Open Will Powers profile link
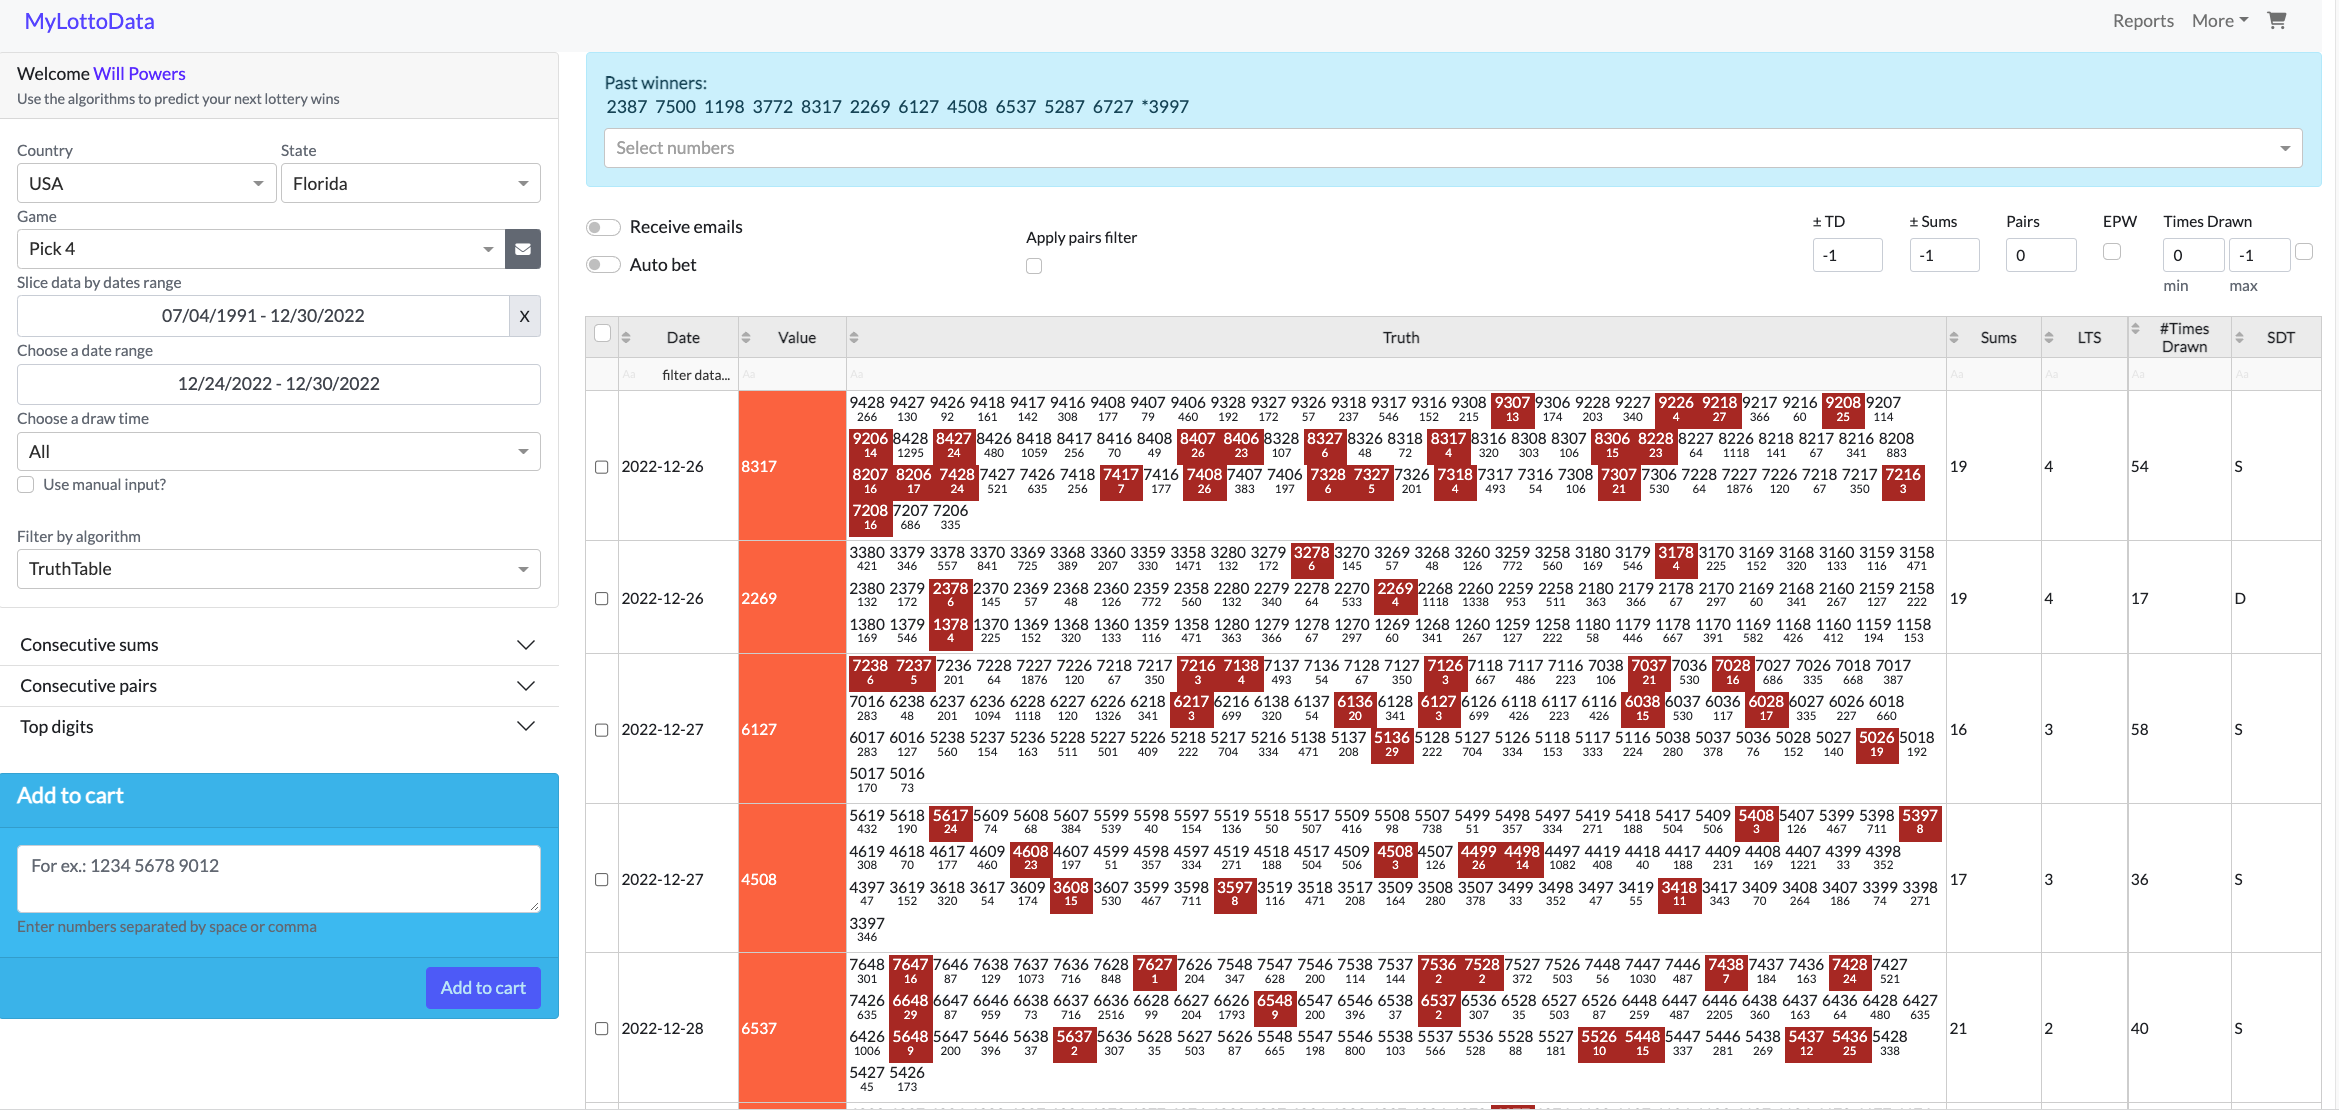 [x=139, y=74]
